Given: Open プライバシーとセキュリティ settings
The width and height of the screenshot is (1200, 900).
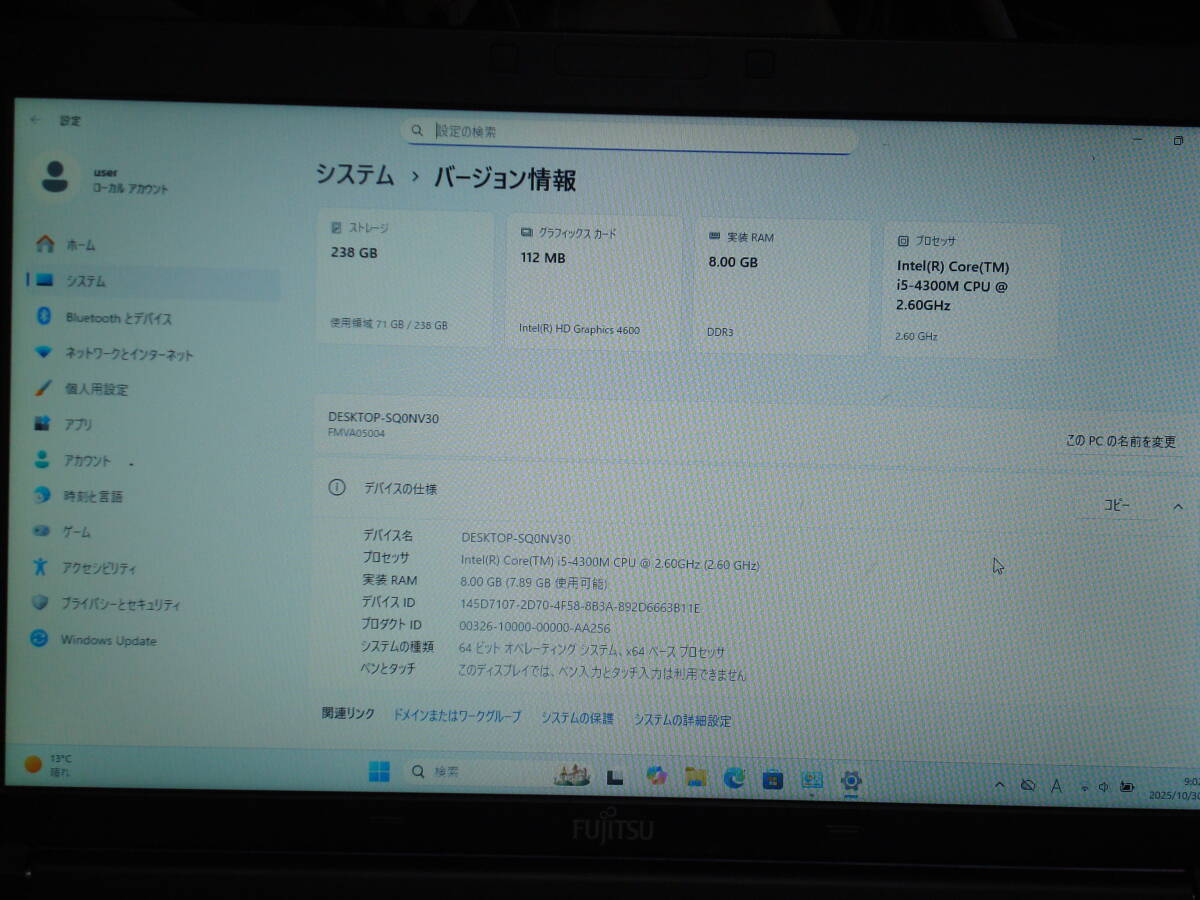Looking at the screenshot, I should [x=120, y=604].
